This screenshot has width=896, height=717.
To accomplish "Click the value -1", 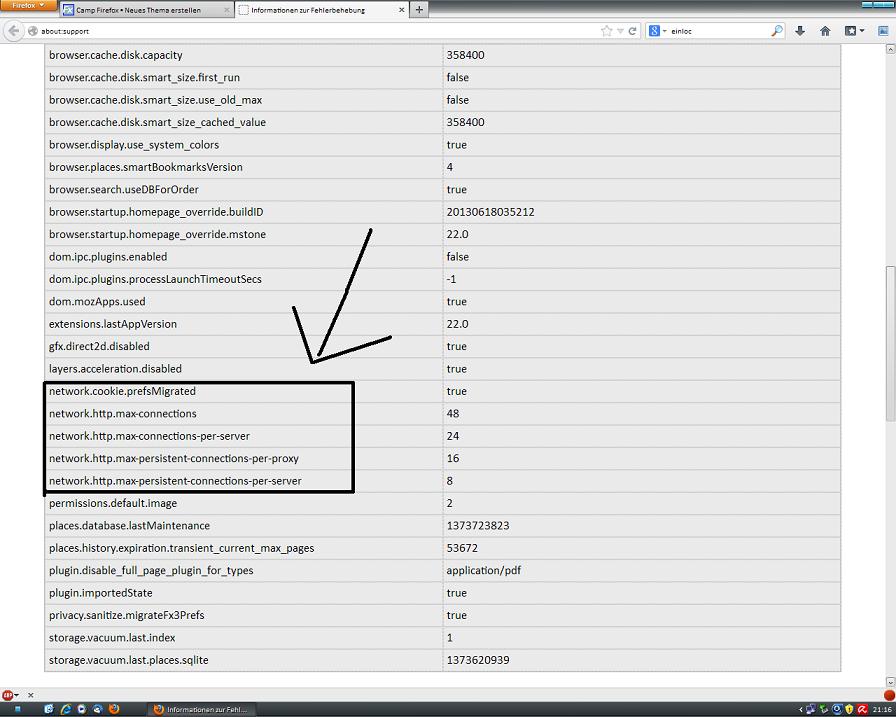I will [451, 279].
